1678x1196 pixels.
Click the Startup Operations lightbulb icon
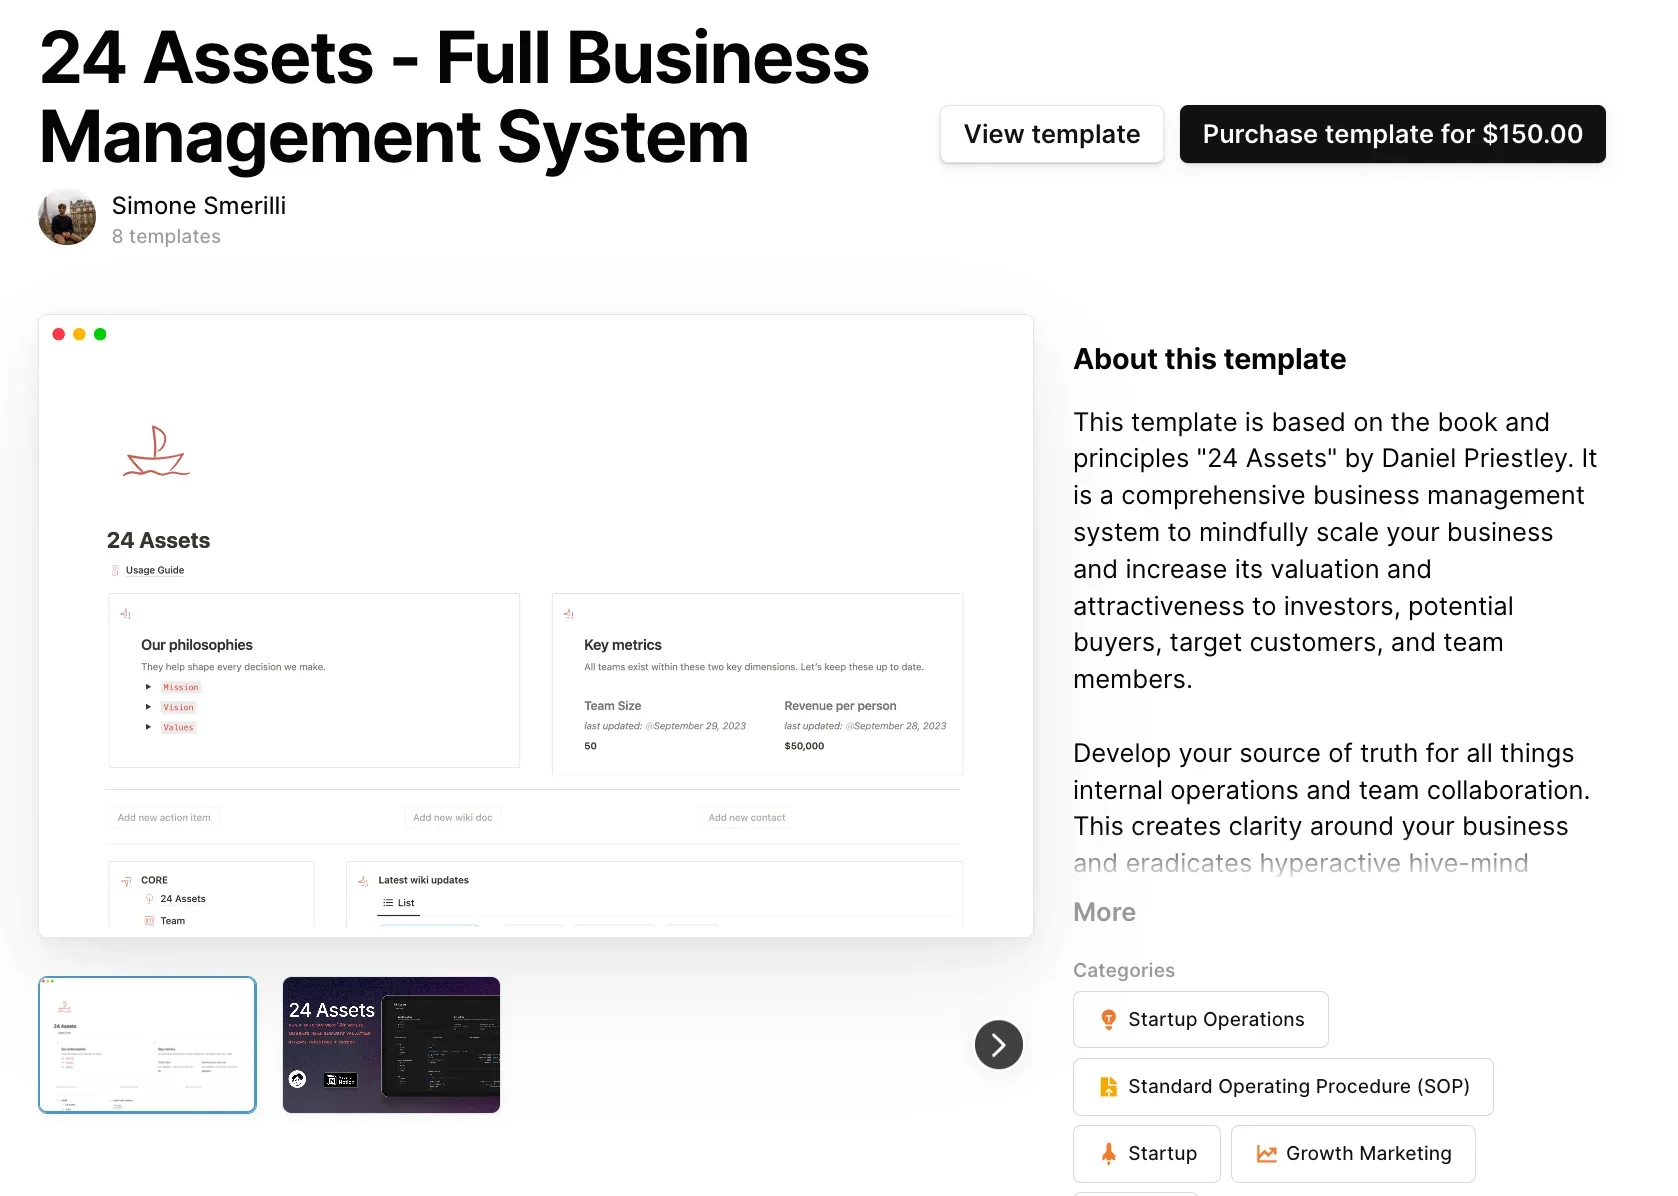[1108, 1020]
